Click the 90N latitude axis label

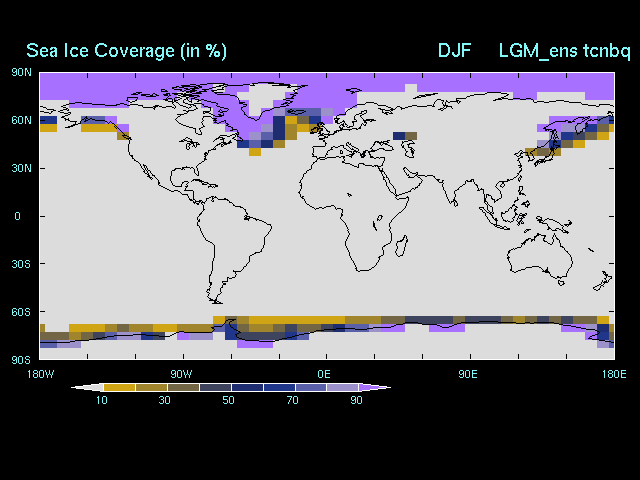click(x=20, y=72)
